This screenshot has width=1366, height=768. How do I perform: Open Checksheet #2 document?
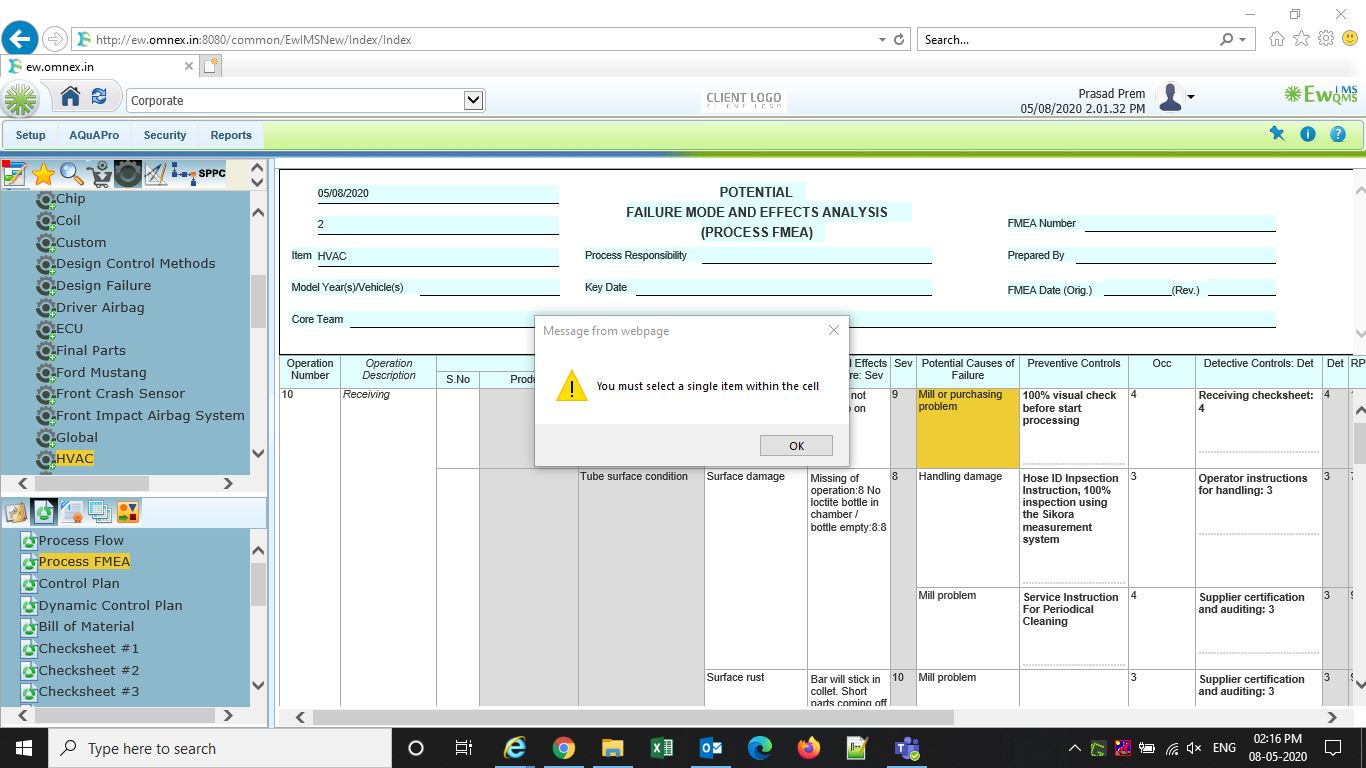point(89,670)
